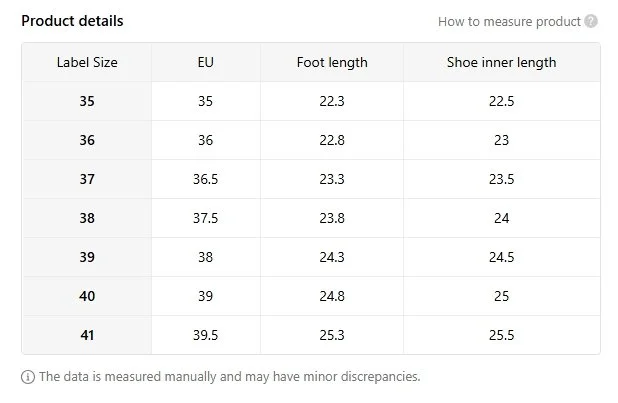Click the Product details heading
This screenshot has height=403, width=618.
tap(72, 21)
